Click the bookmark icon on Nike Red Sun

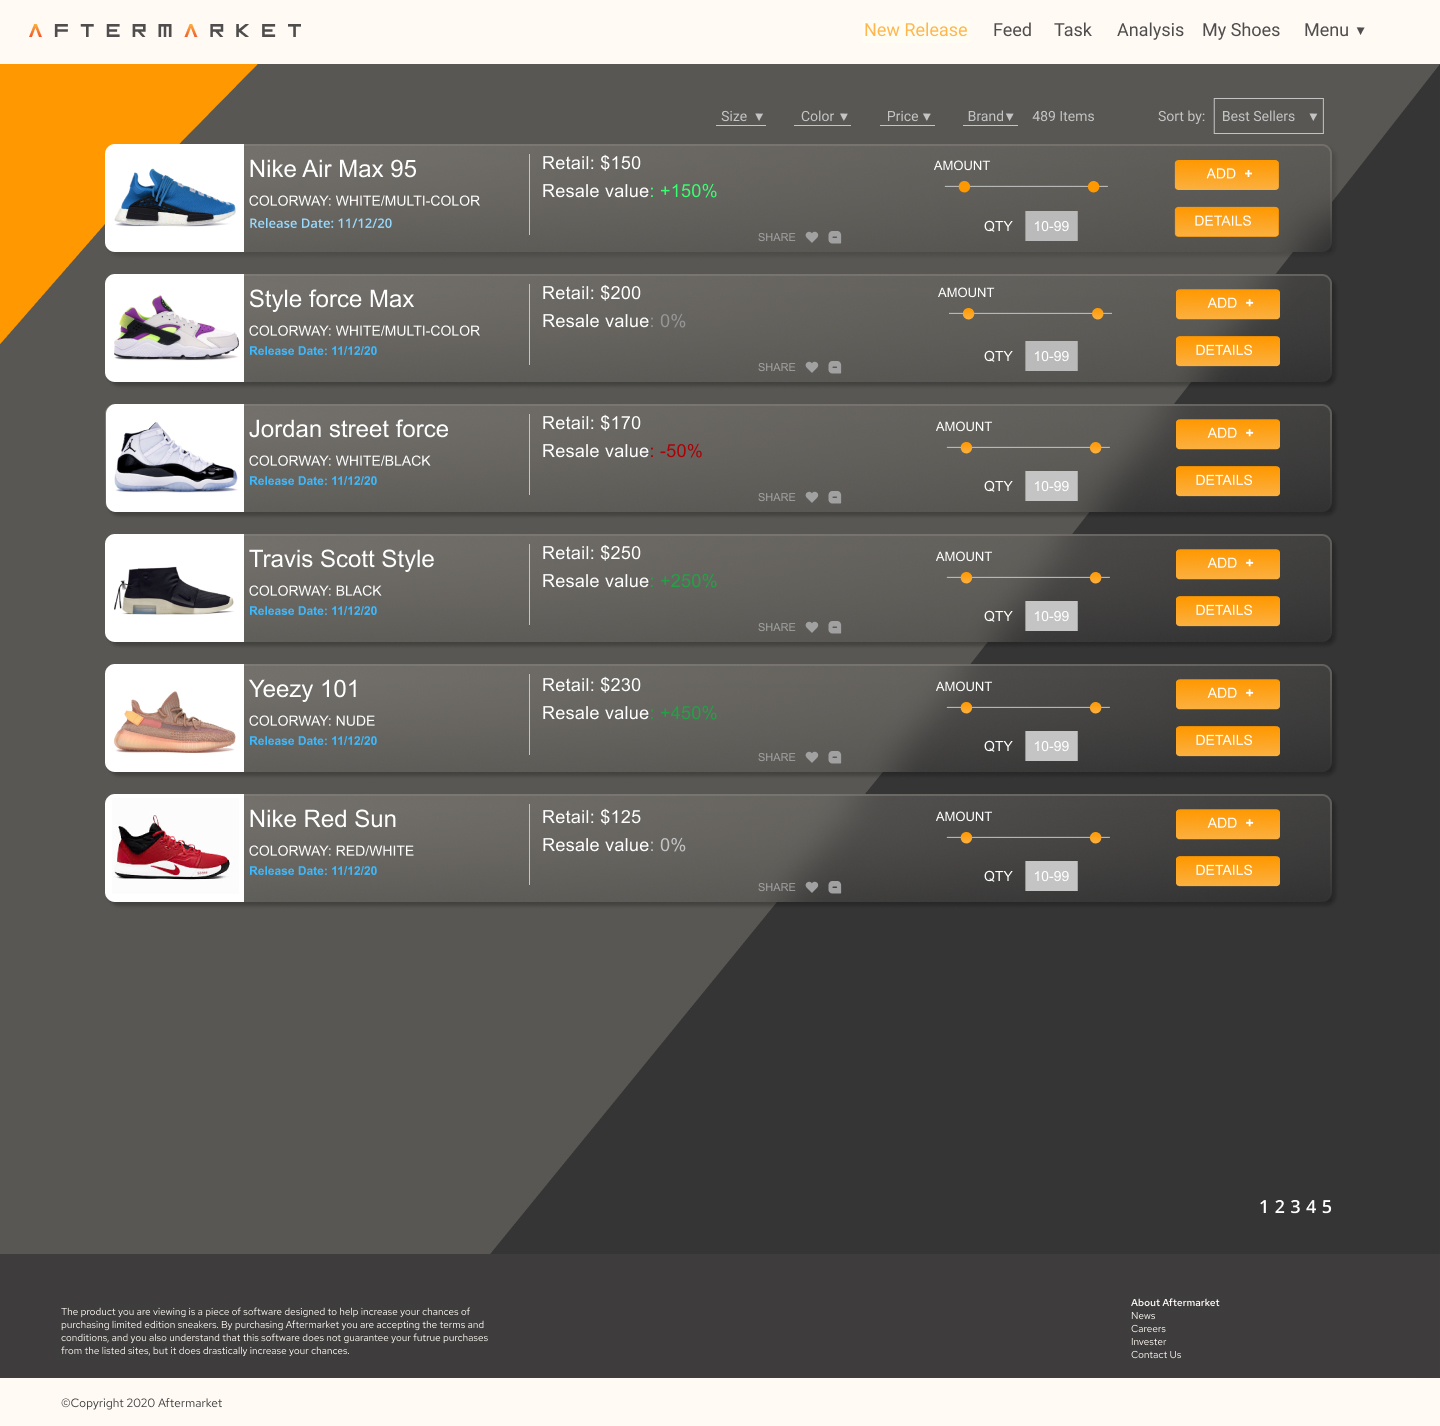coord(835,887)
